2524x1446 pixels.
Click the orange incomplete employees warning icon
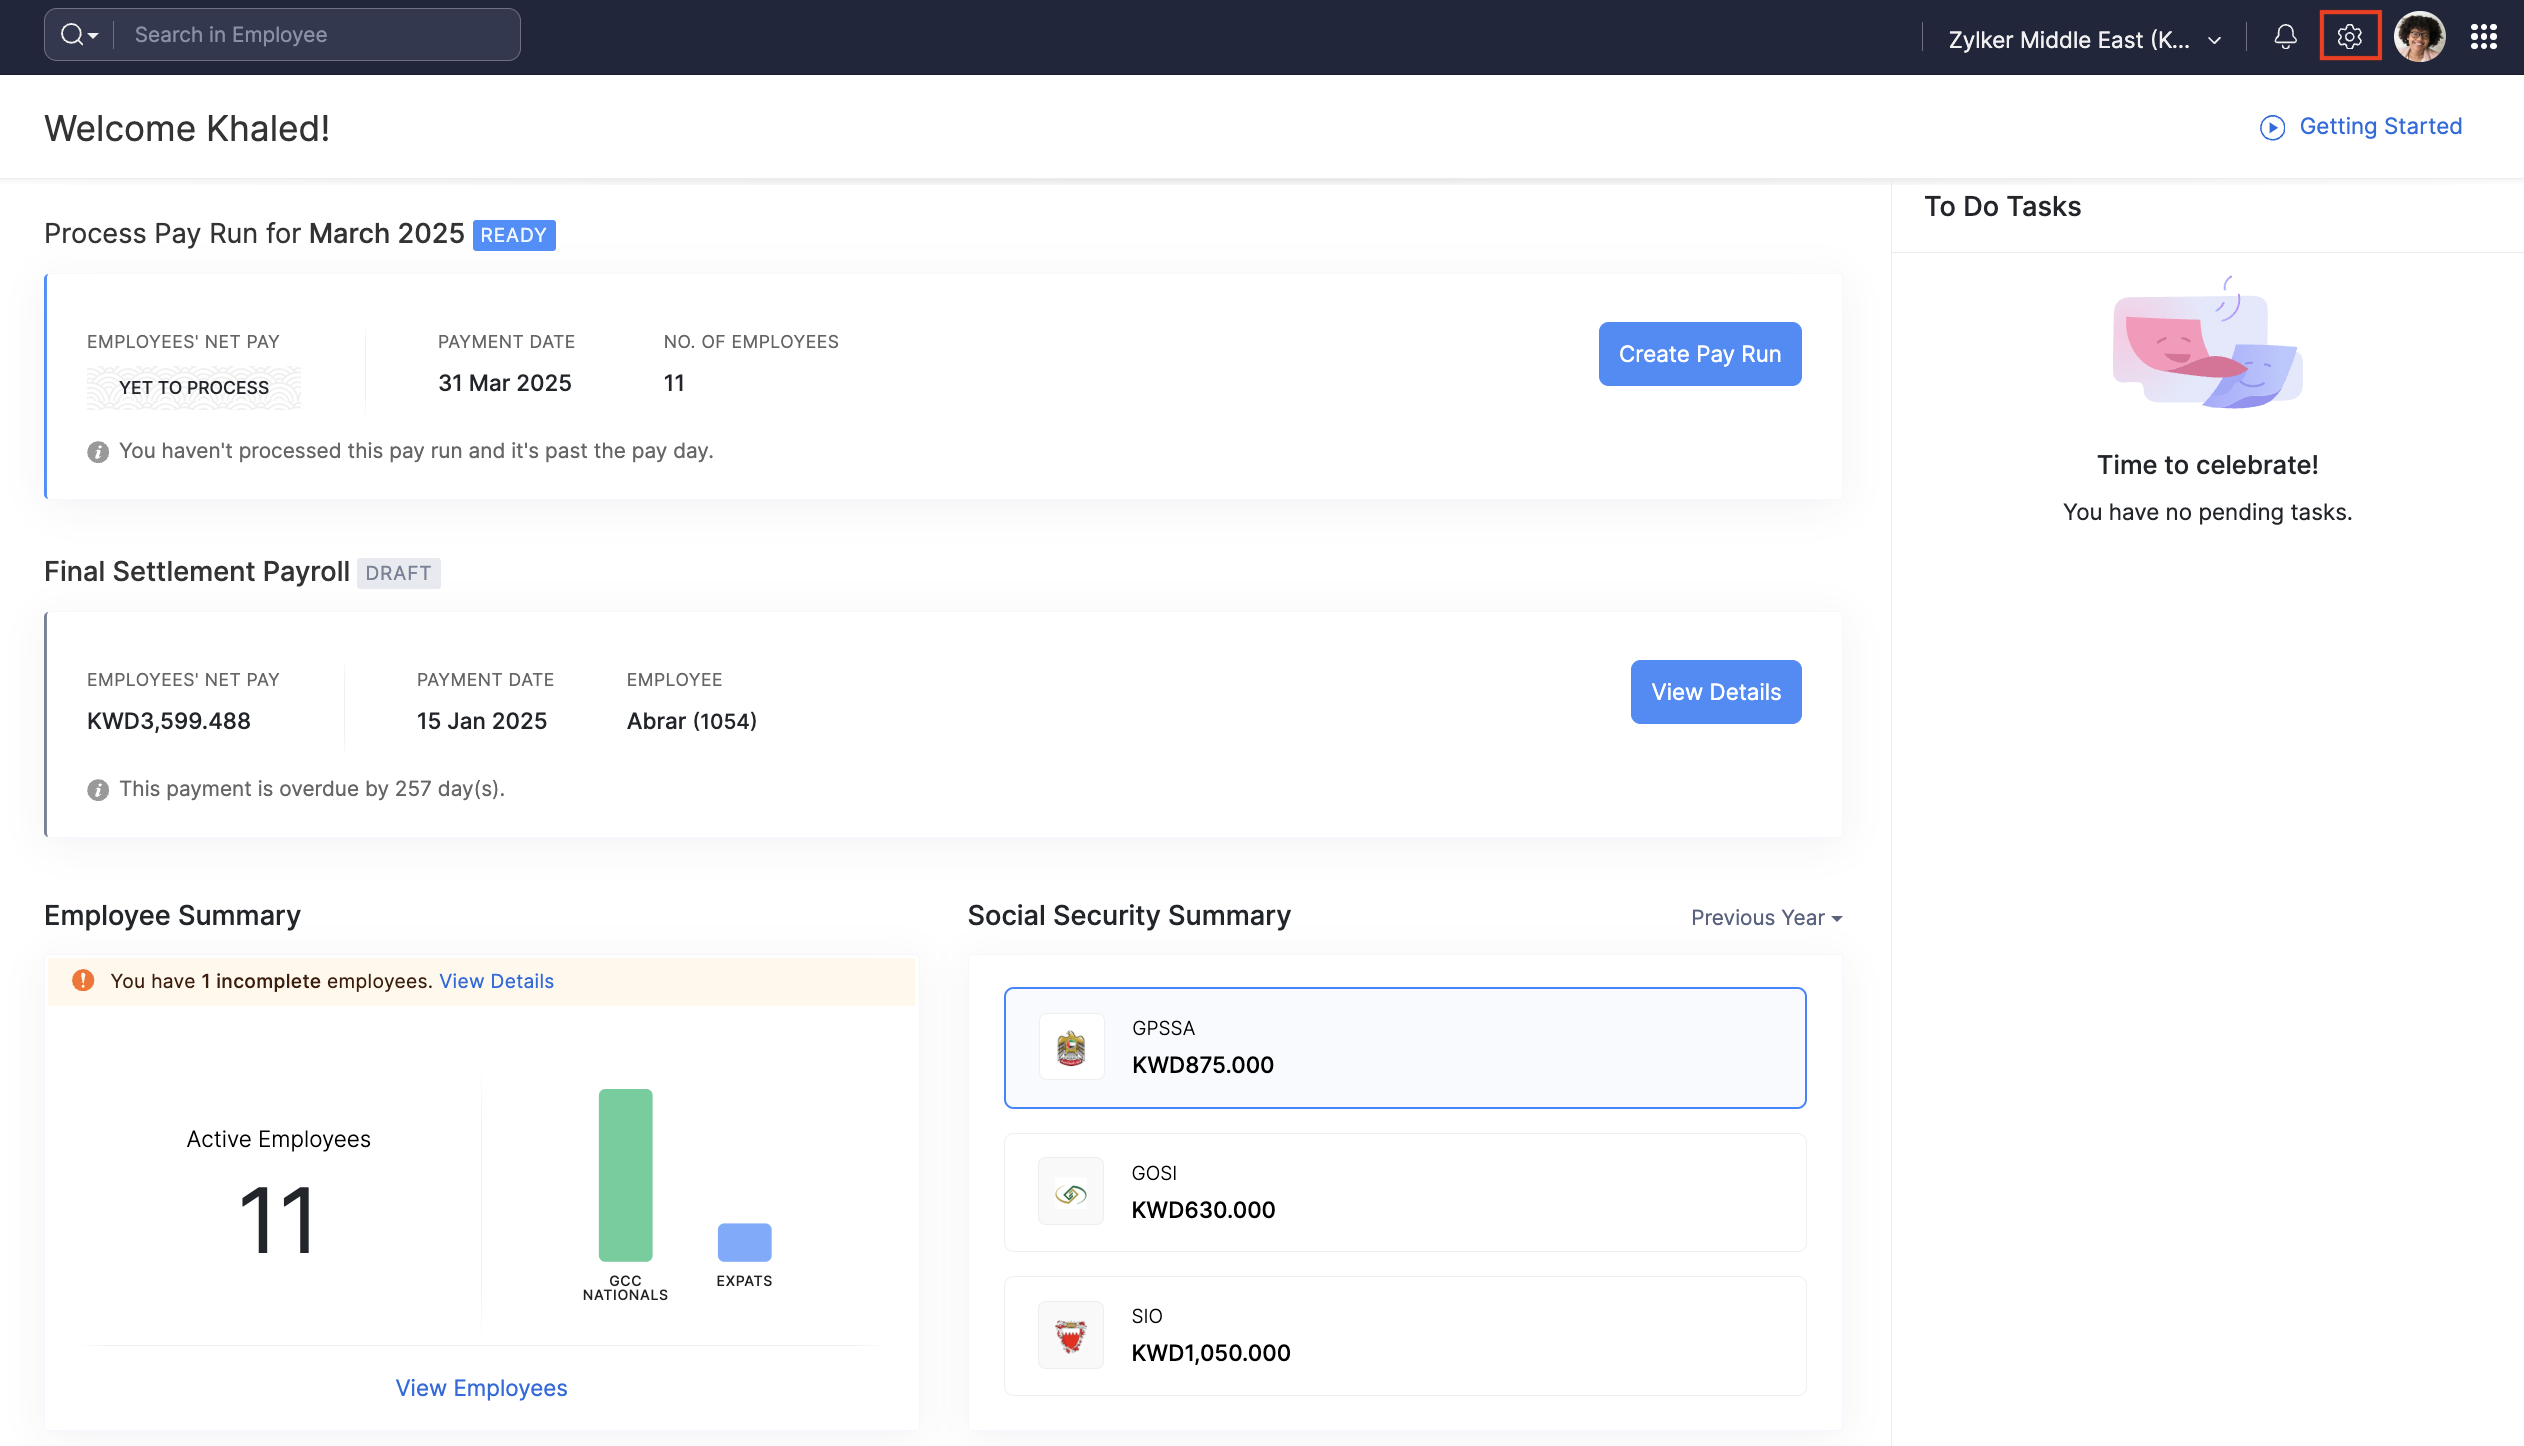[83, 981]
